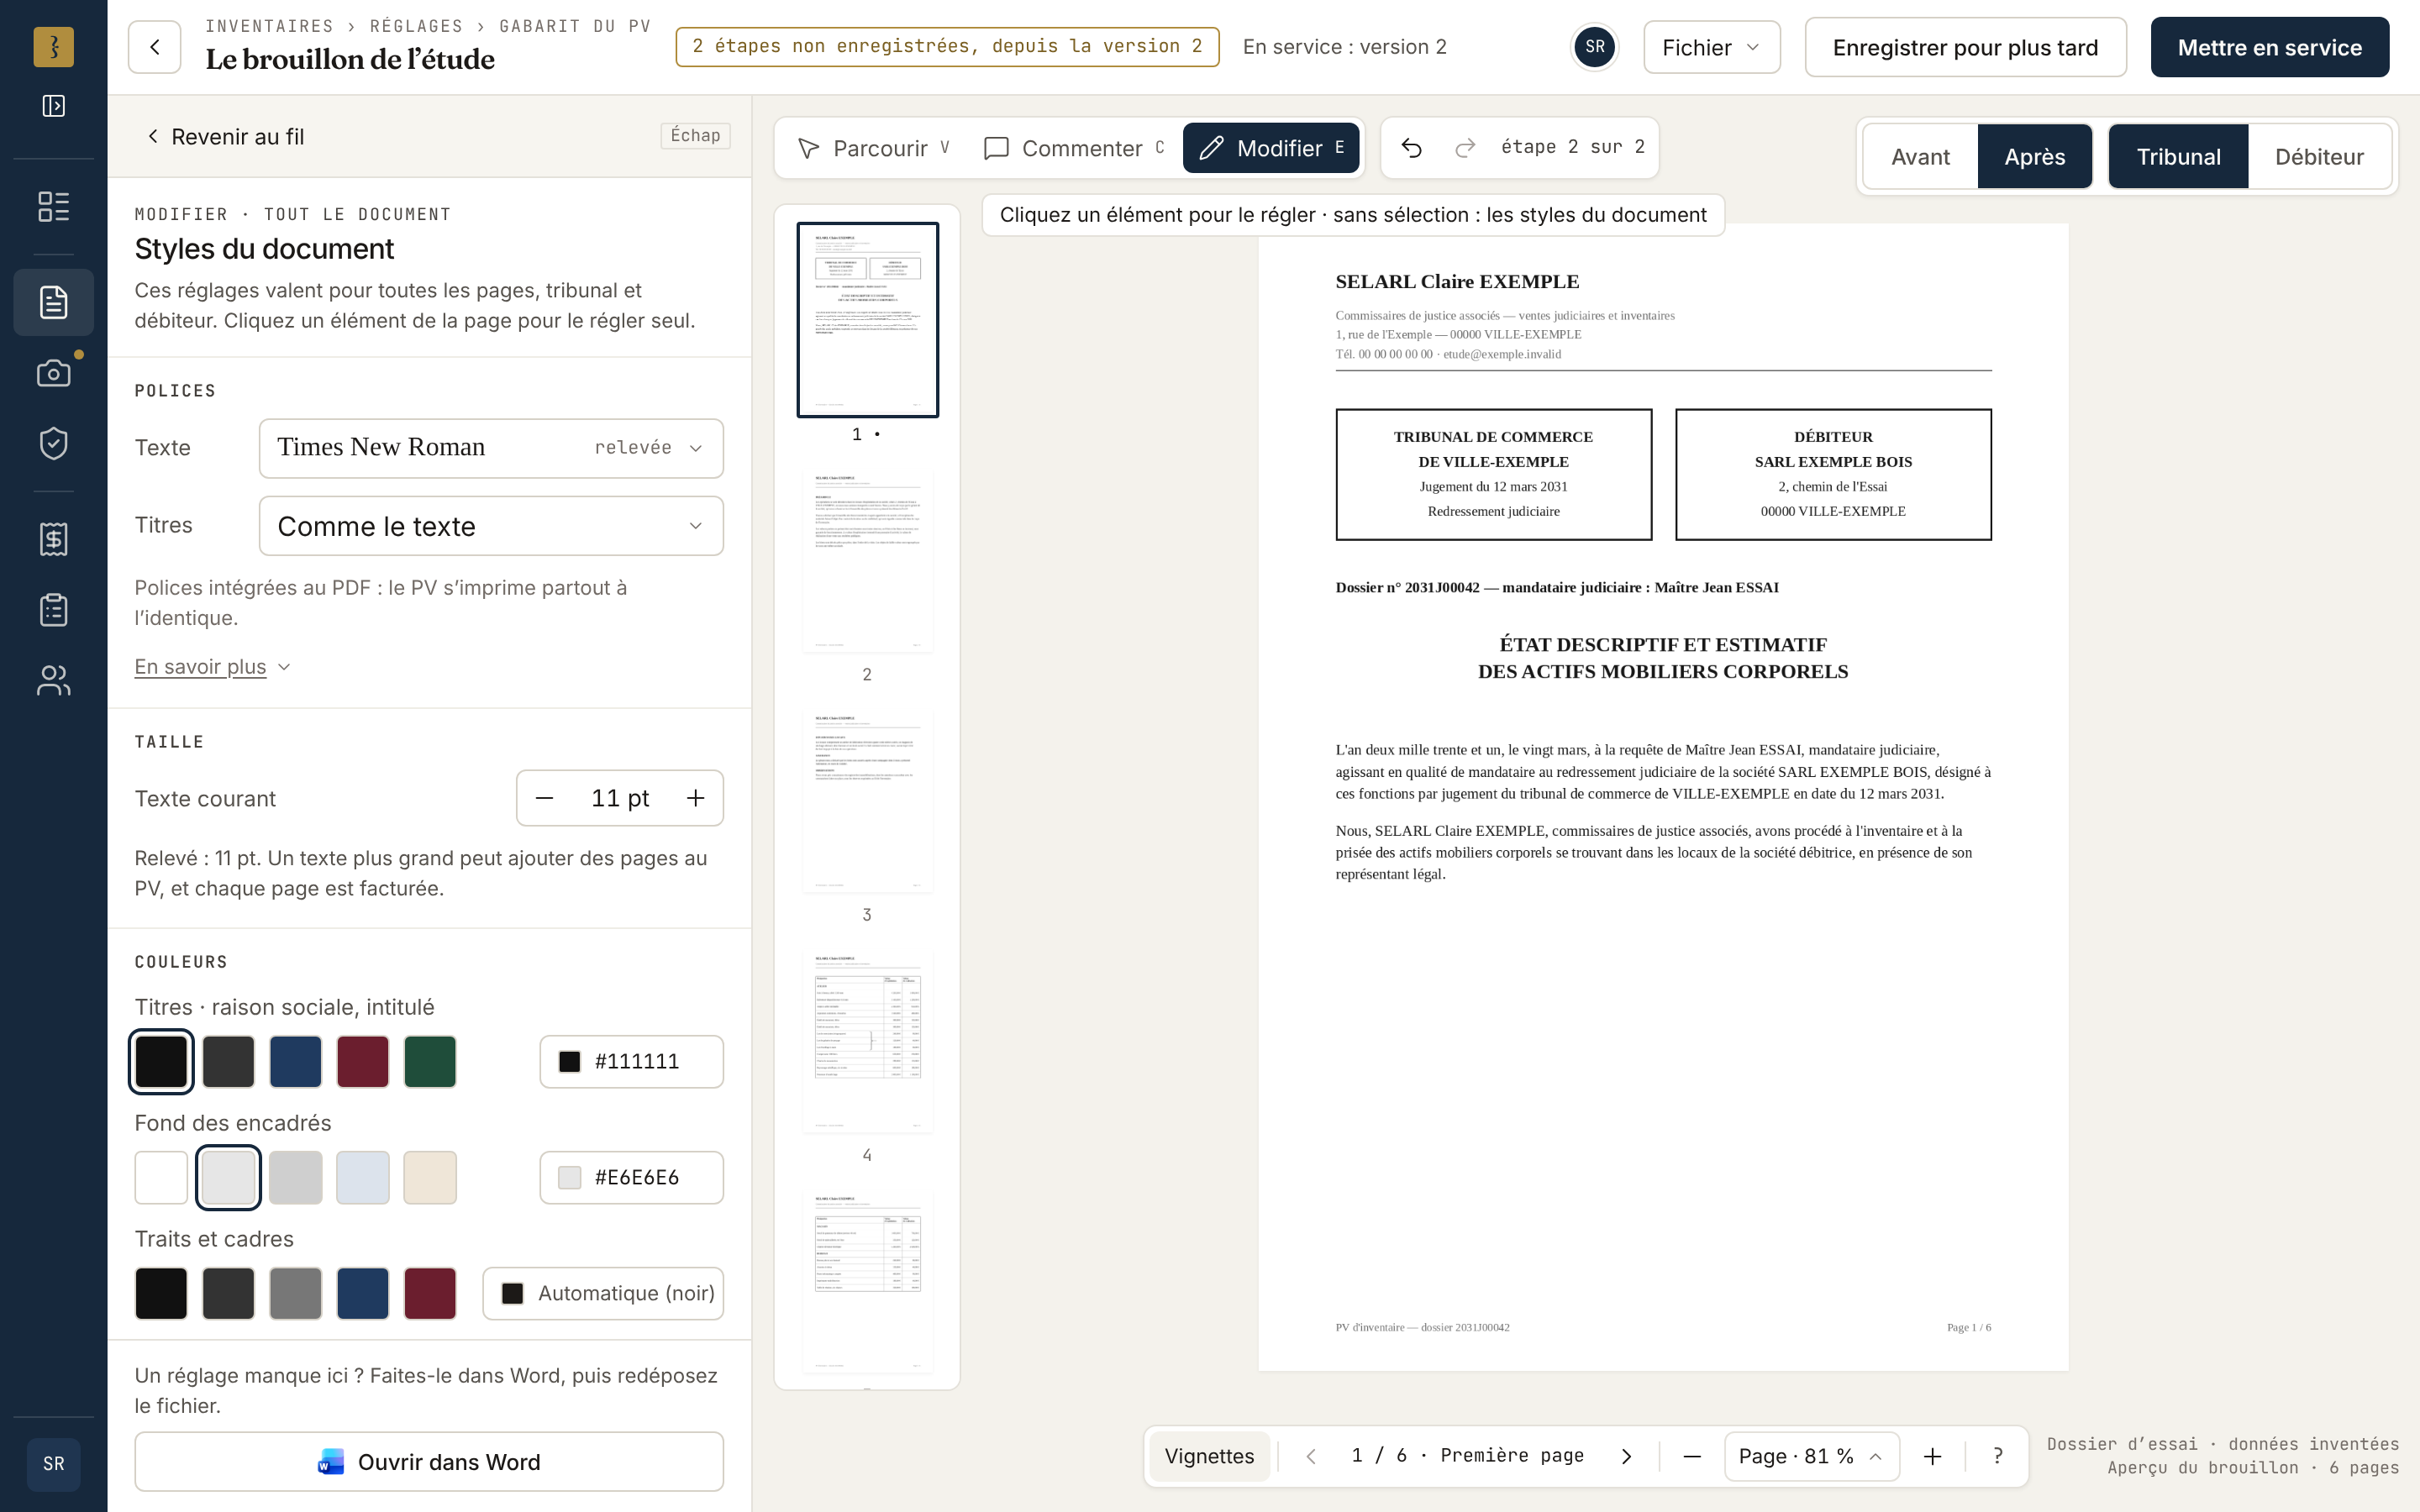This screenshot has width=2420, height=1512.
Task: Go to previous page arrow in footer
Action: (x=1311, y=1456)
